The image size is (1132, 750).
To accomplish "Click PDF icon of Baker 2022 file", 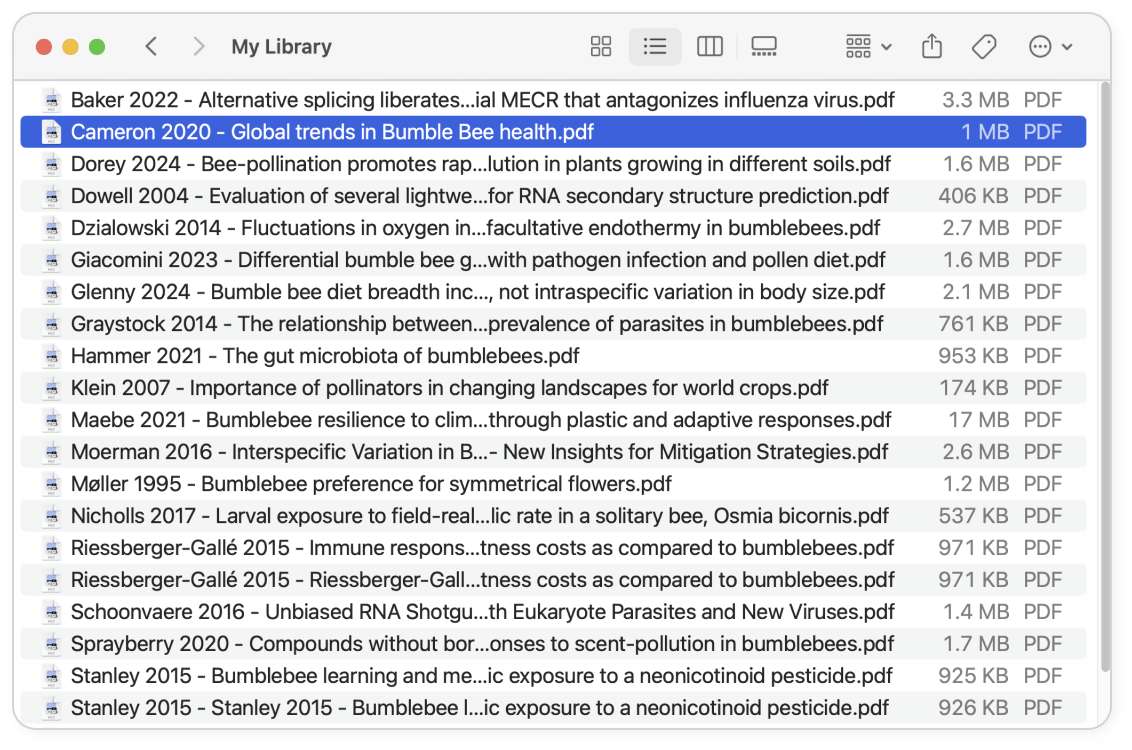I will pyautogui.click(x=51, y=100).
